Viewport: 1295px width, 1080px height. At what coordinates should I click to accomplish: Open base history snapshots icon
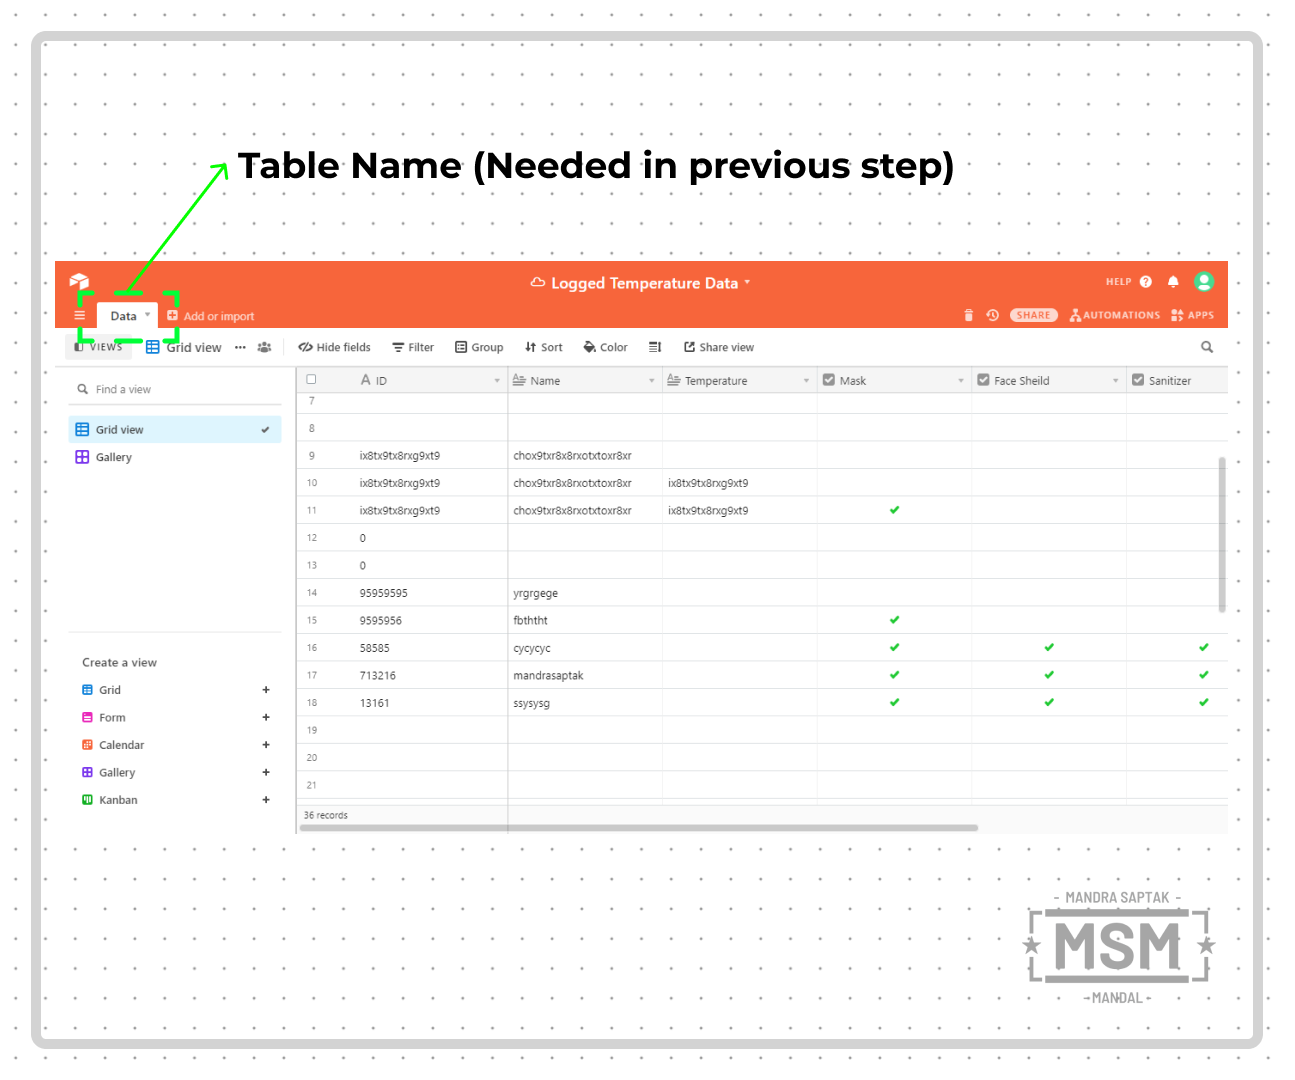point(992,315)
